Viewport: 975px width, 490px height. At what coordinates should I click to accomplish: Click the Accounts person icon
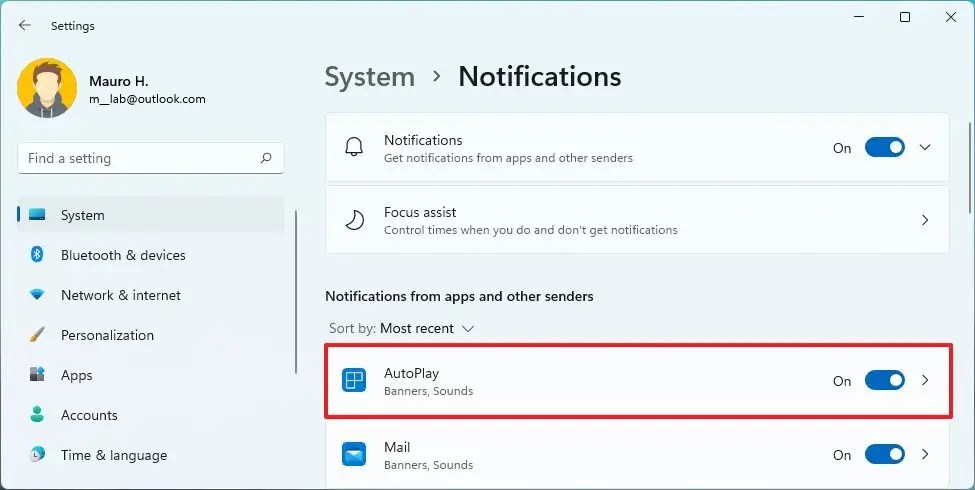pos(37,415)
